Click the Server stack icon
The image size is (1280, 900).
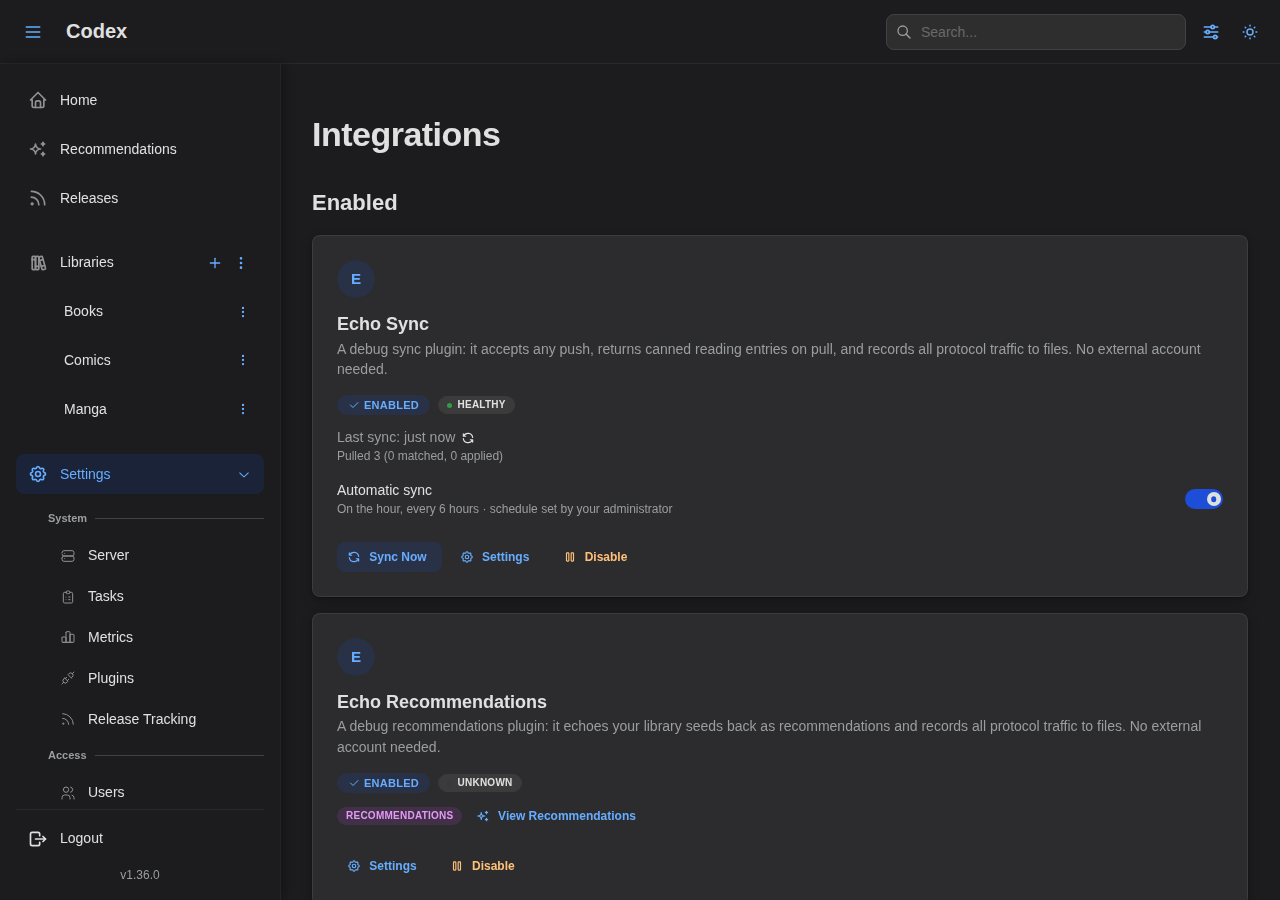point(68,556)
